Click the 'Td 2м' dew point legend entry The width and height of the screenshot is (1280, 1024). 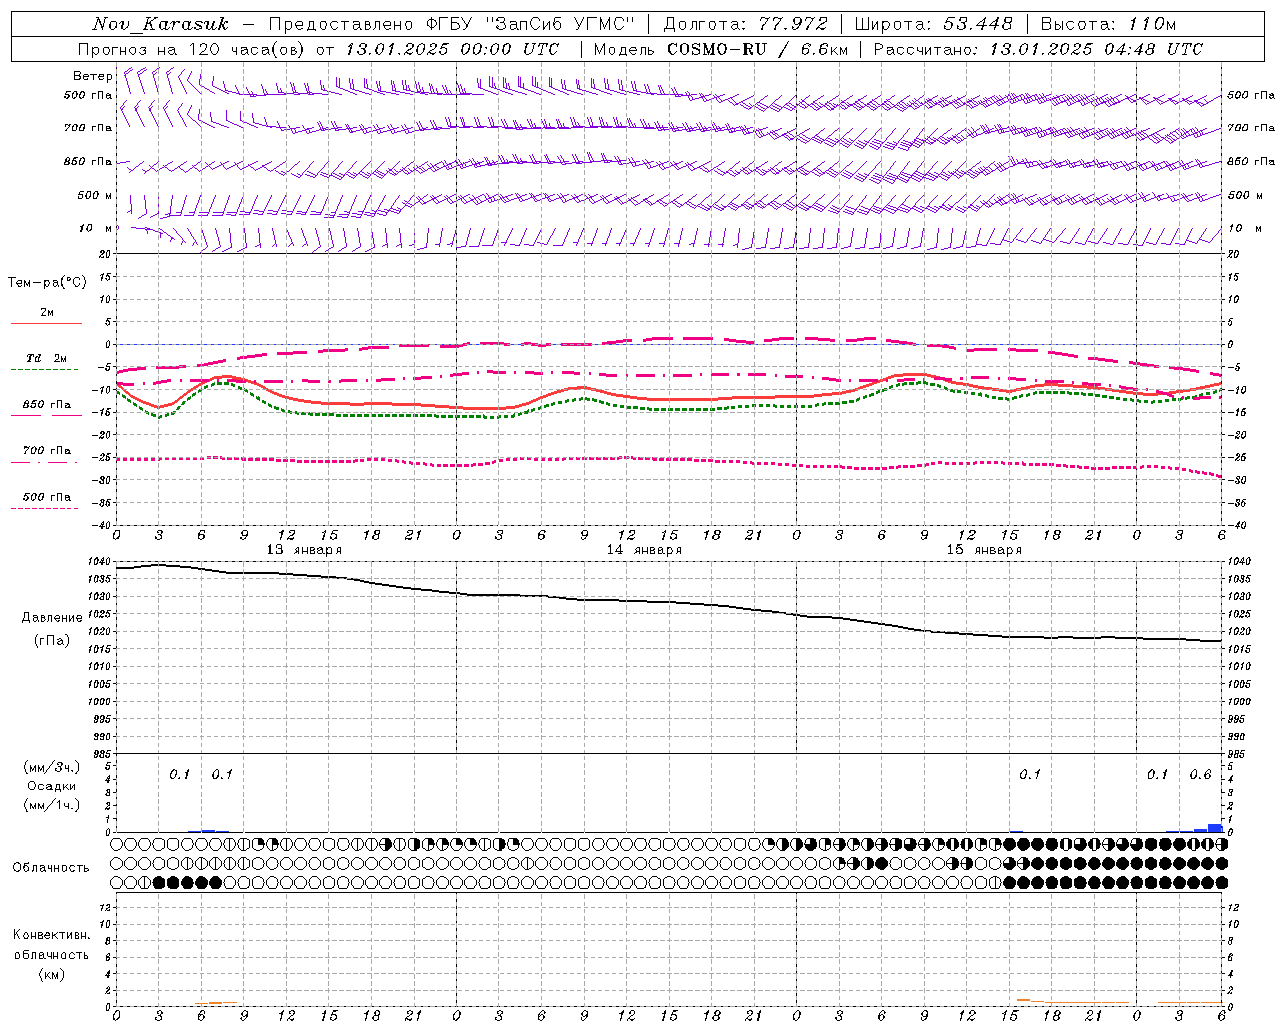click(x=46, y=358)
